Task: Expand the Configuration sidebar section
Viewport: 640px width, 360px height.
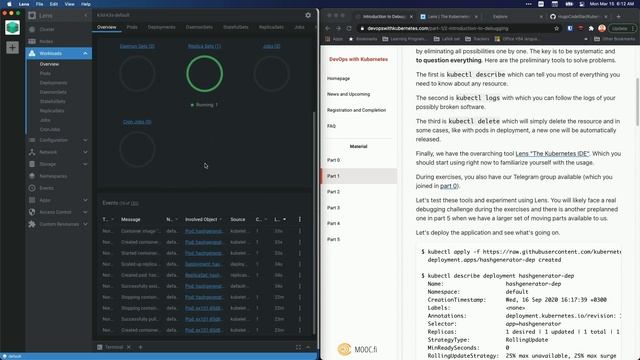Action: pyautogui.click(x=85, y=140)
